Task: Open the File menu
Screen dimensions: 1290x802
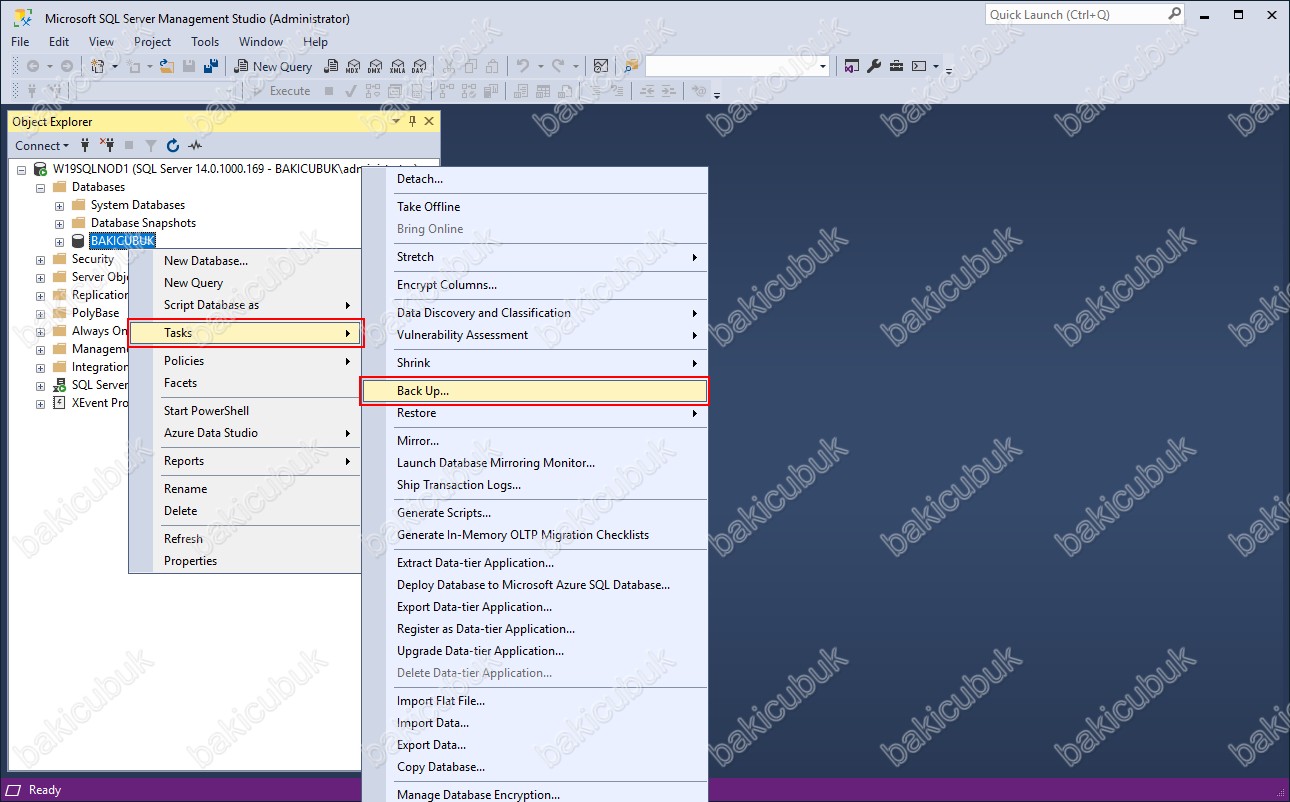Action: click(20, 42)
